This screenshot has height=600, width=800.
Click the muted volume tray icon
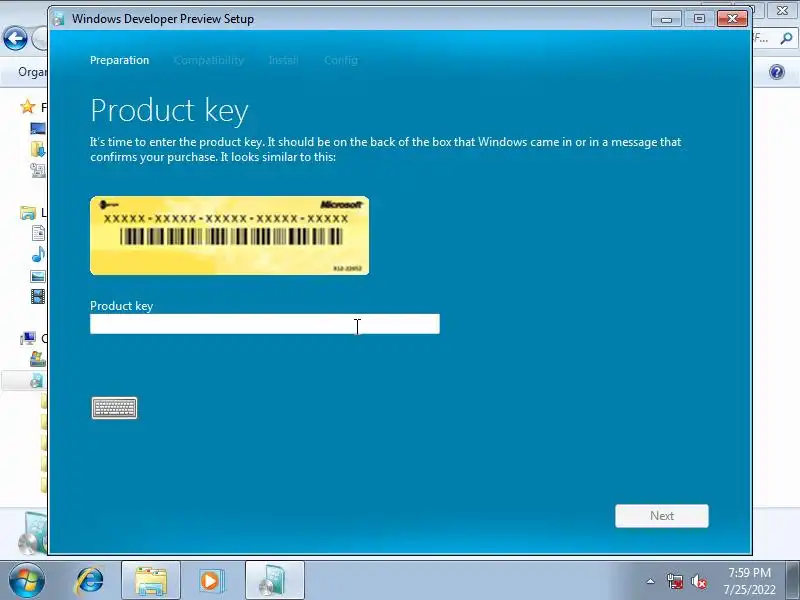(x=698, y=581)
